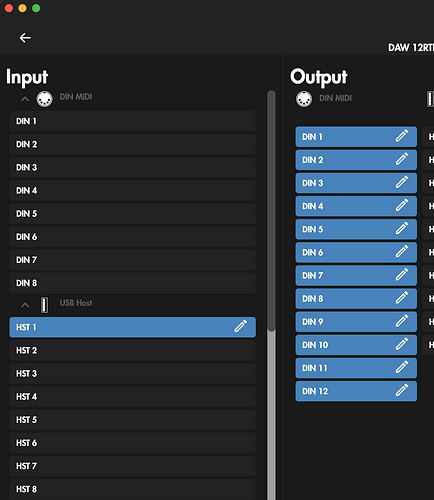The width and height of the screenshot is (434, 500).
Task: Pick input HST 6
Action: (133, 443)
